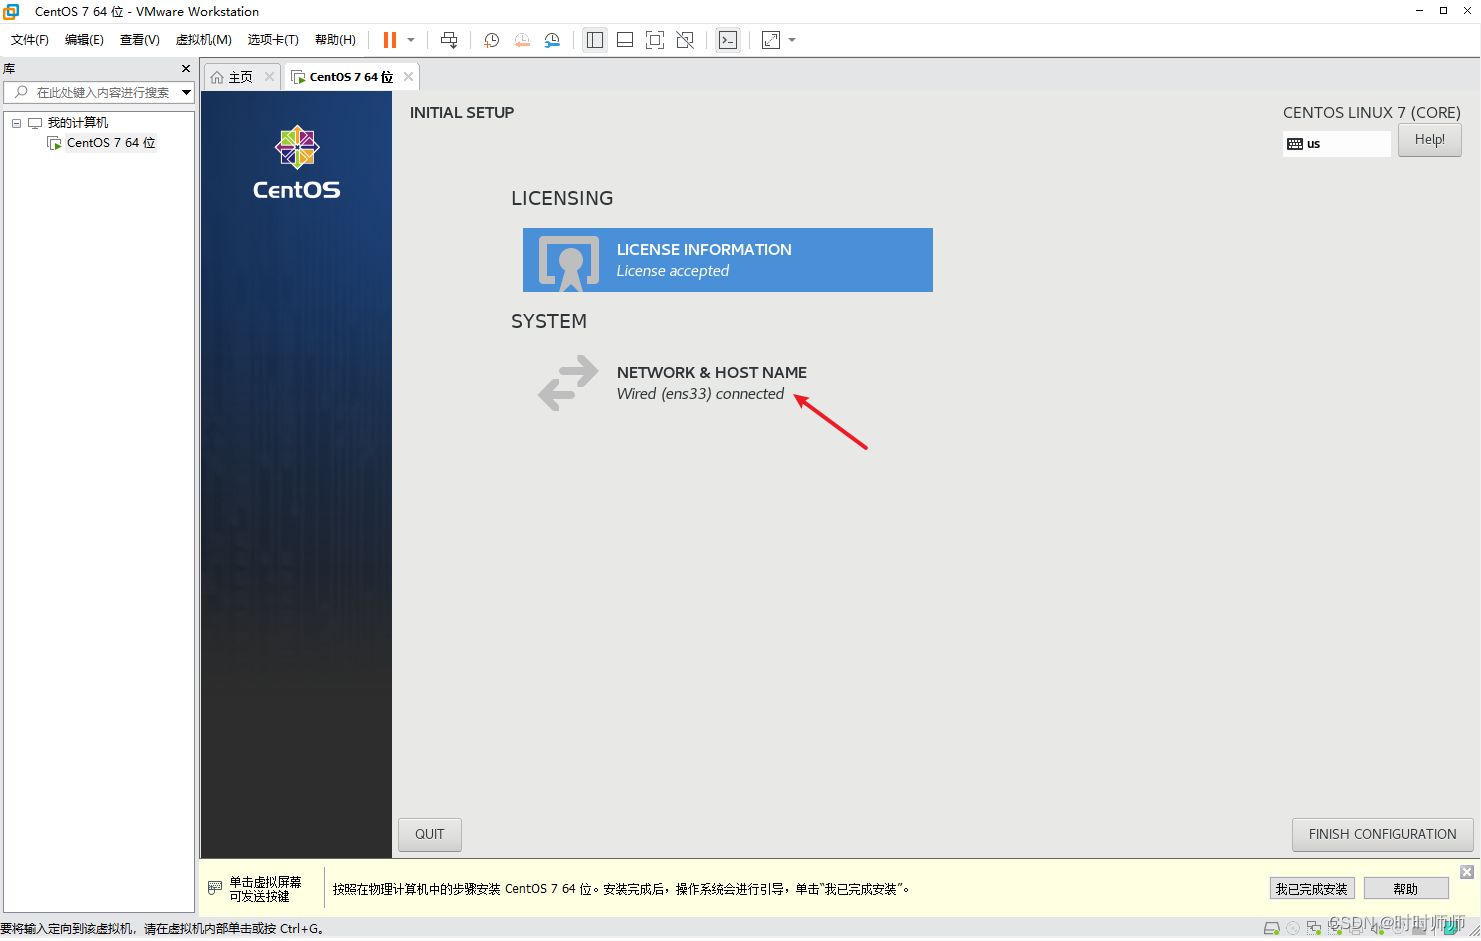Toggle the library sidebar view icon
1481x941 pixels.
(595, 40)
